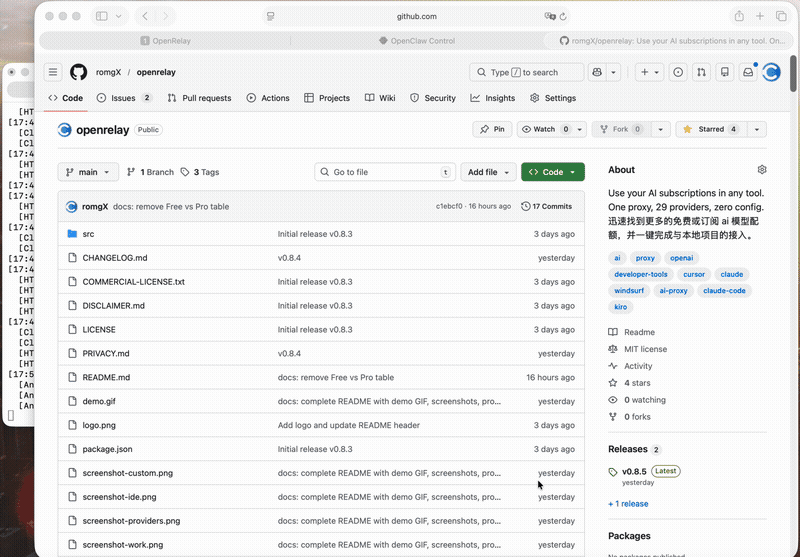Open the GitHub home logo
This screenshot has width=800, height=557.
79,72
